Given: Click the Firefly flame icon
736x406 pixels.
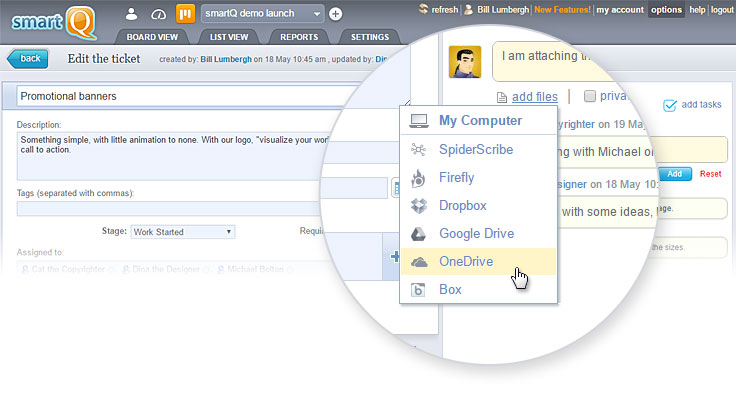Looking at the screenshot, I should click(x=418, y=178).
